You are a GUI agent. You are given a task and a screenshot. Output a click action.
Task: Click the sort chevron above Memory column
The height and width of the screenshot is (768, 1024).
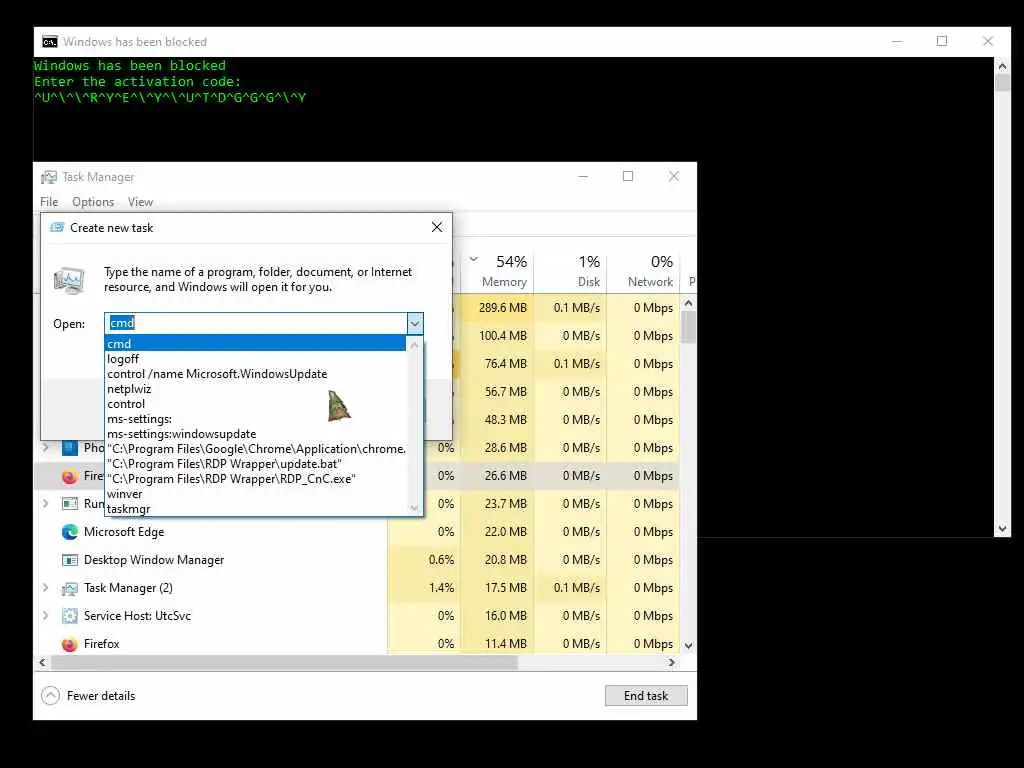pyautogui.click(x=473, y=259)
